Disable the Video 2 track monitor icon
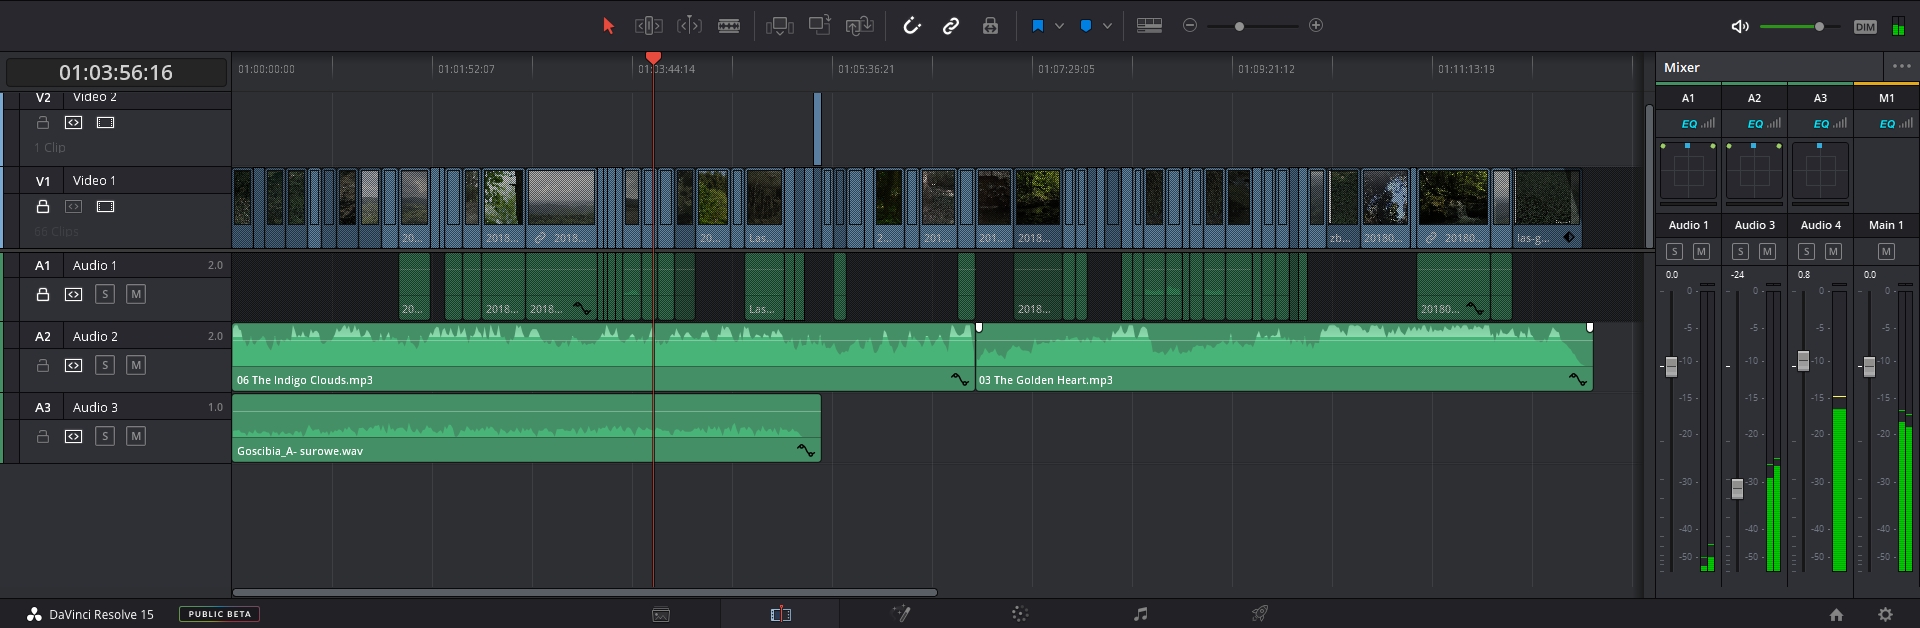This screenshot has width=1920, height=628. 105,122
